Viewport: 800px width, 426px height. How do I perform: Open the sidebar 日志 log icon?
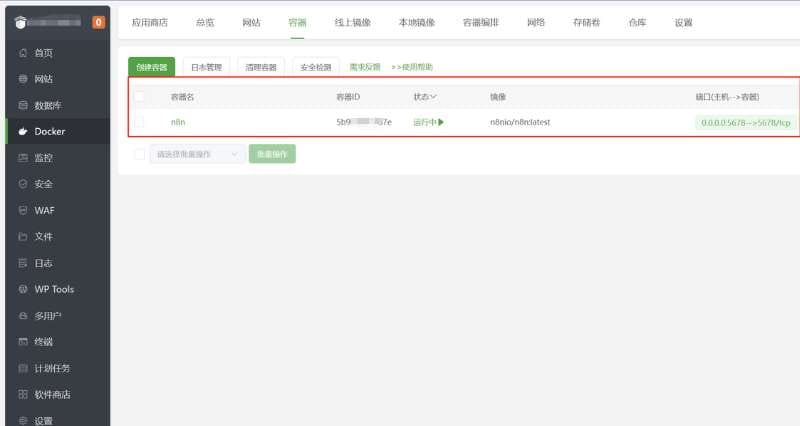pyautogui.click(x=22, y=263)
